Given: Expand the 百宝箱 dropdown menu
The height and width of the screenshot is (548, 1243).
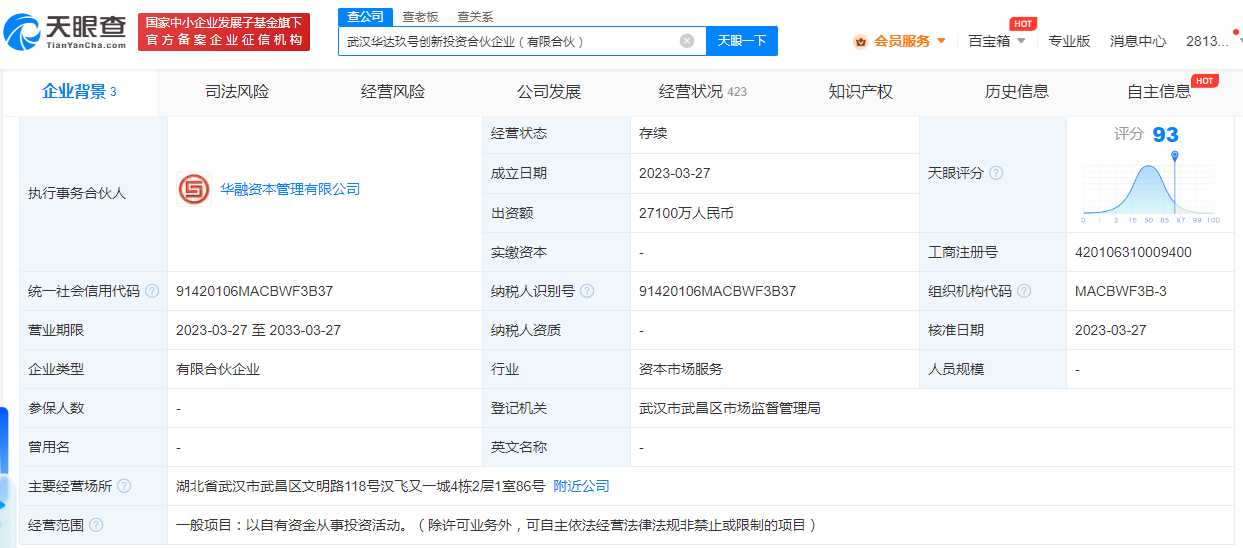Looking at the screenshot, I should (997, 41).
